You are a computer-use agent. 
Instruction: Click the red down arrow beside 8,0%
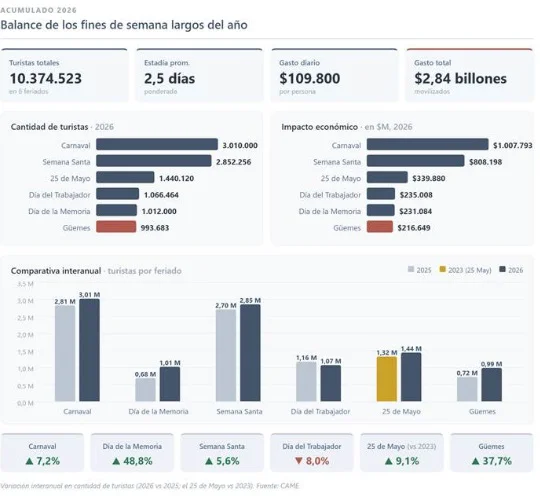(x=299, y=461)
